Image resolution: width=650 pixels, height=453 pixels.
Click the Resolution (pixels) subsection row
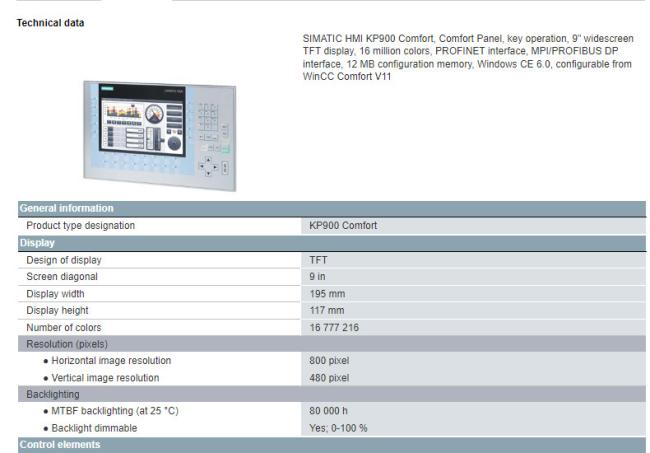coord(69,343)
